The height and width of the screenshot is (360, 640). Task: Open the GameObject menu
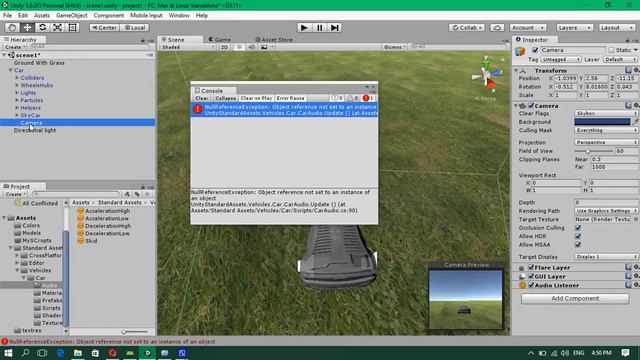(72, 15)
